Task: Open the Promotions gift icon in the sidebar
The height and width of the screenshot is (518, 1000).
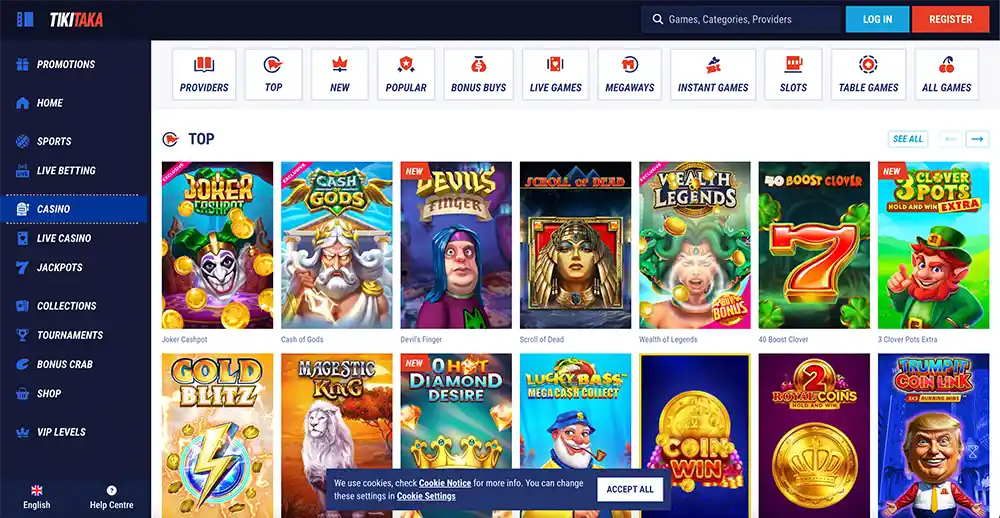Action: click(x=22, y=64)
